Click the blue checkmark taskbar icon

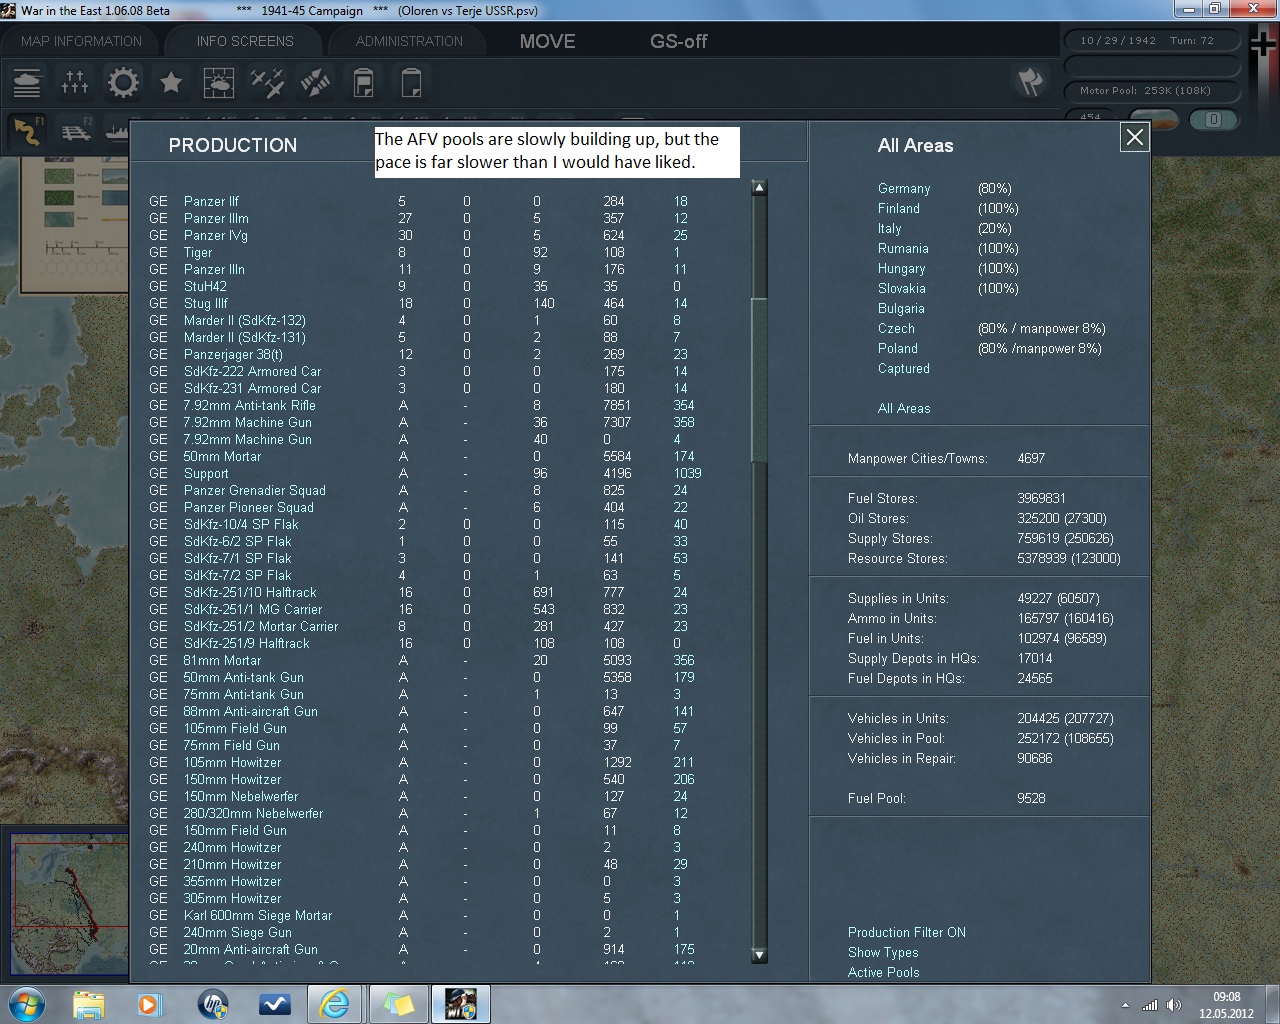(x=274, y=1004)
